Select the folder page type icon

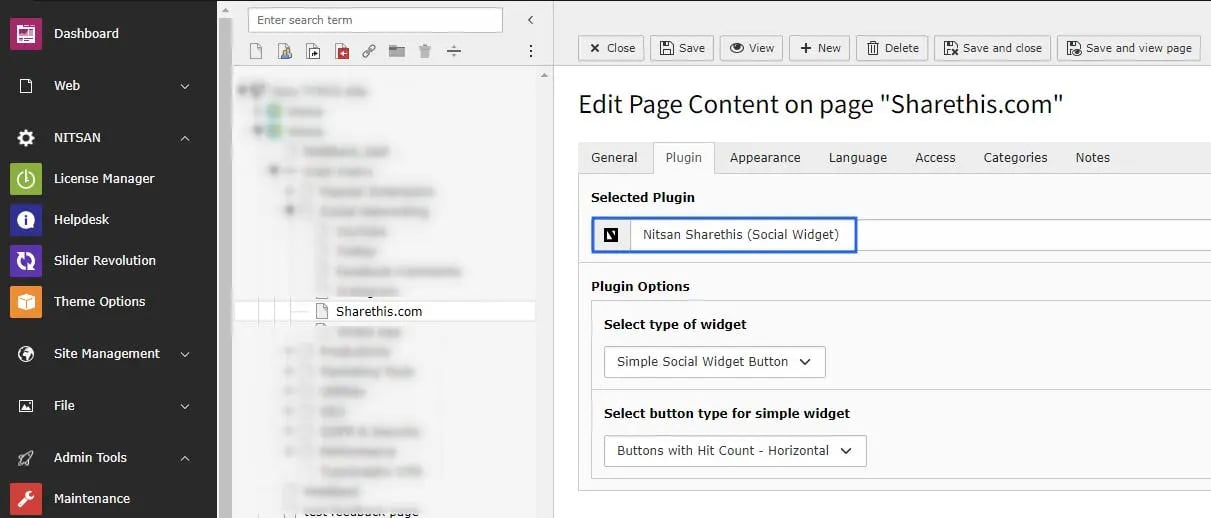[397, 51]
